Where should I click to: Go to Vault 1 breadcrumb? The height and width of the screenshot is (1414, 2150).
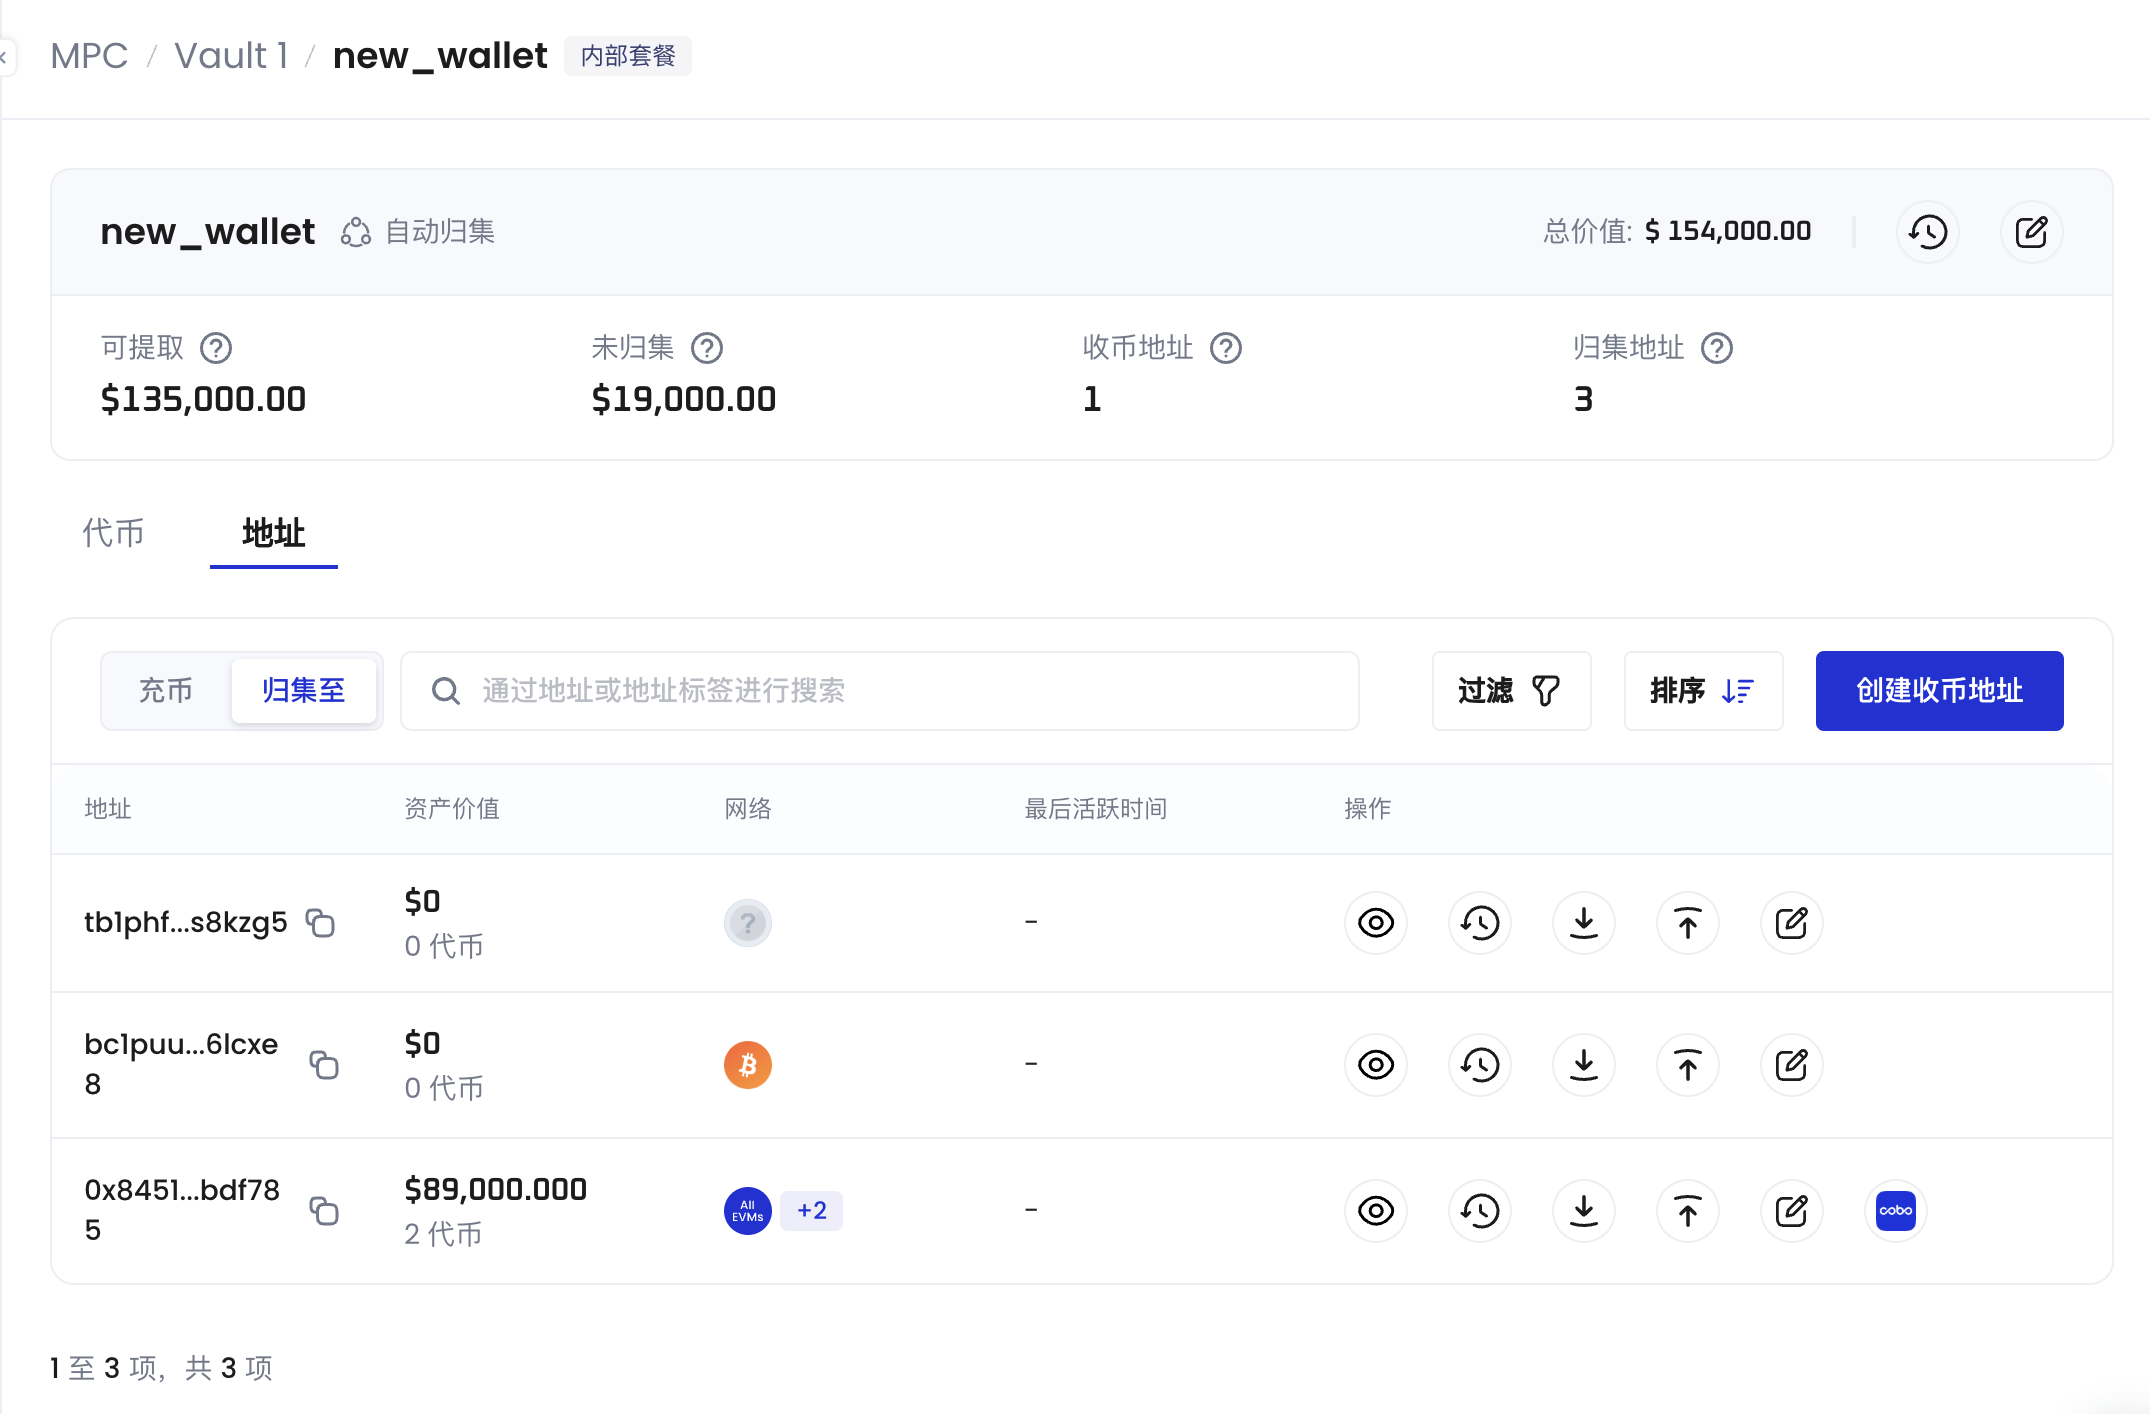click(x=231, y=56)
